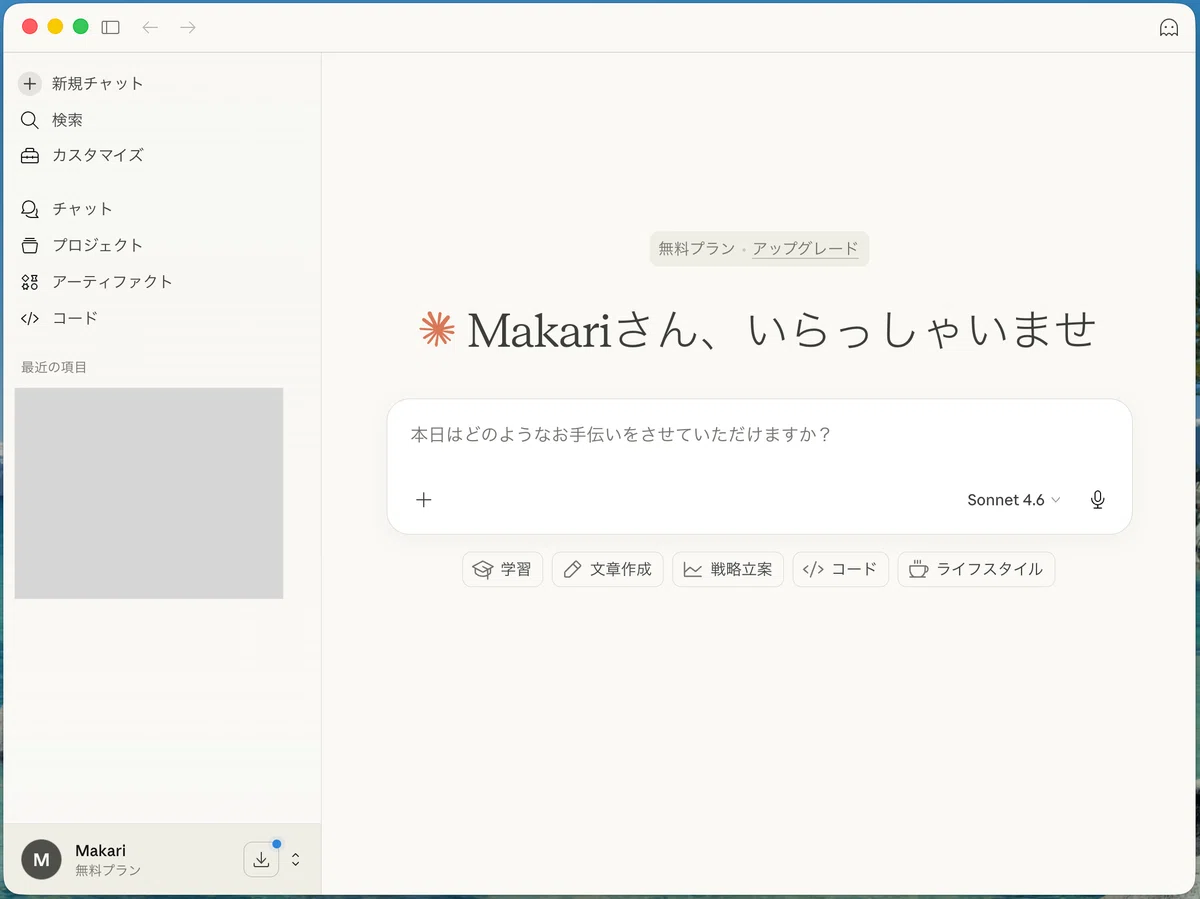Expand the account menu chevron
Screen dimensions: 1200x899
296,859
